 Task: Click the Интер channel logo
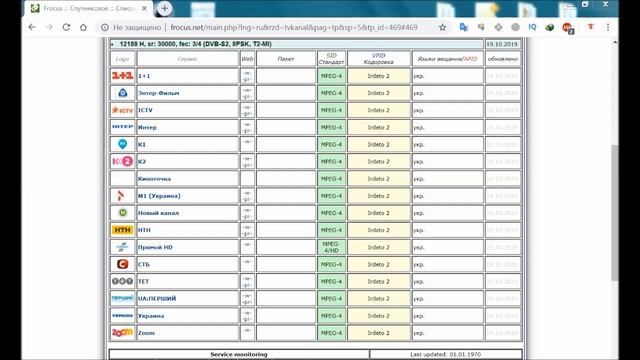(122, 127)
